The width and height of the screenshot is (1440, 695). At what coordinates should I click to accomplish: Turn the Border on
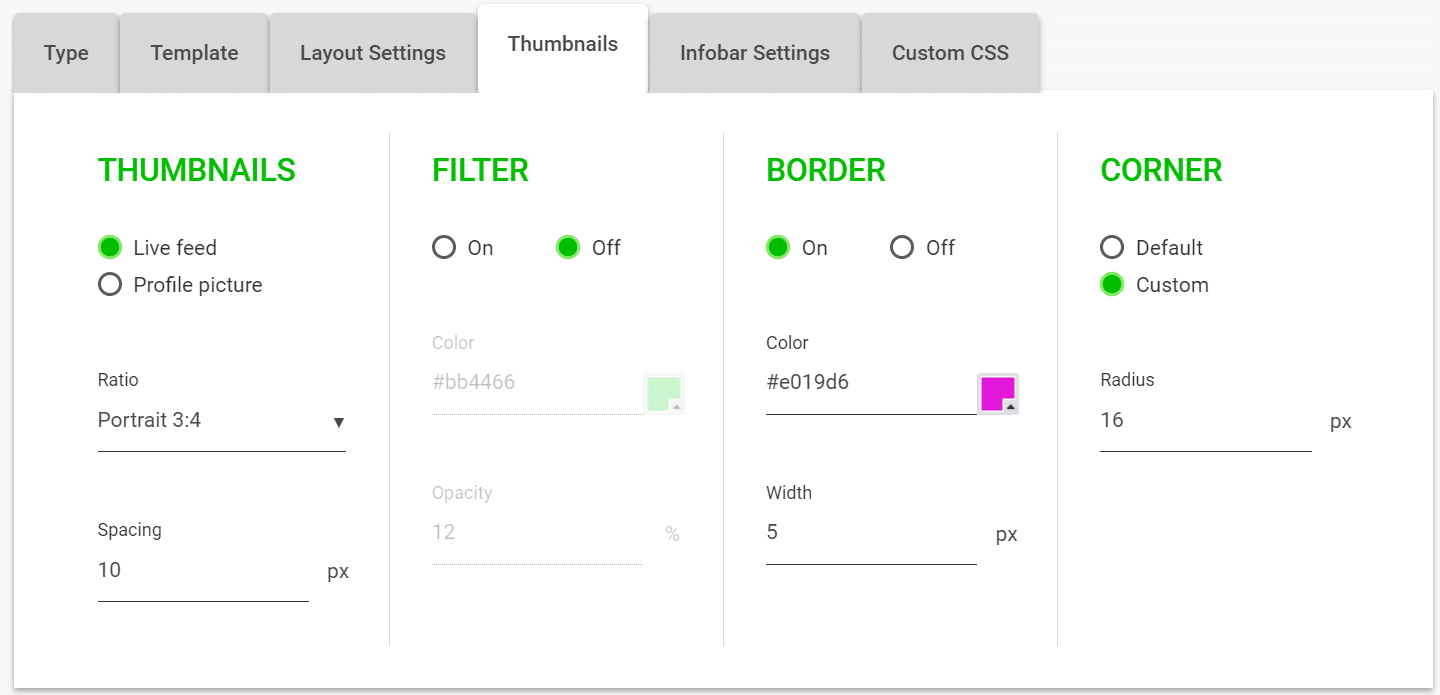[x=778, y=247]
